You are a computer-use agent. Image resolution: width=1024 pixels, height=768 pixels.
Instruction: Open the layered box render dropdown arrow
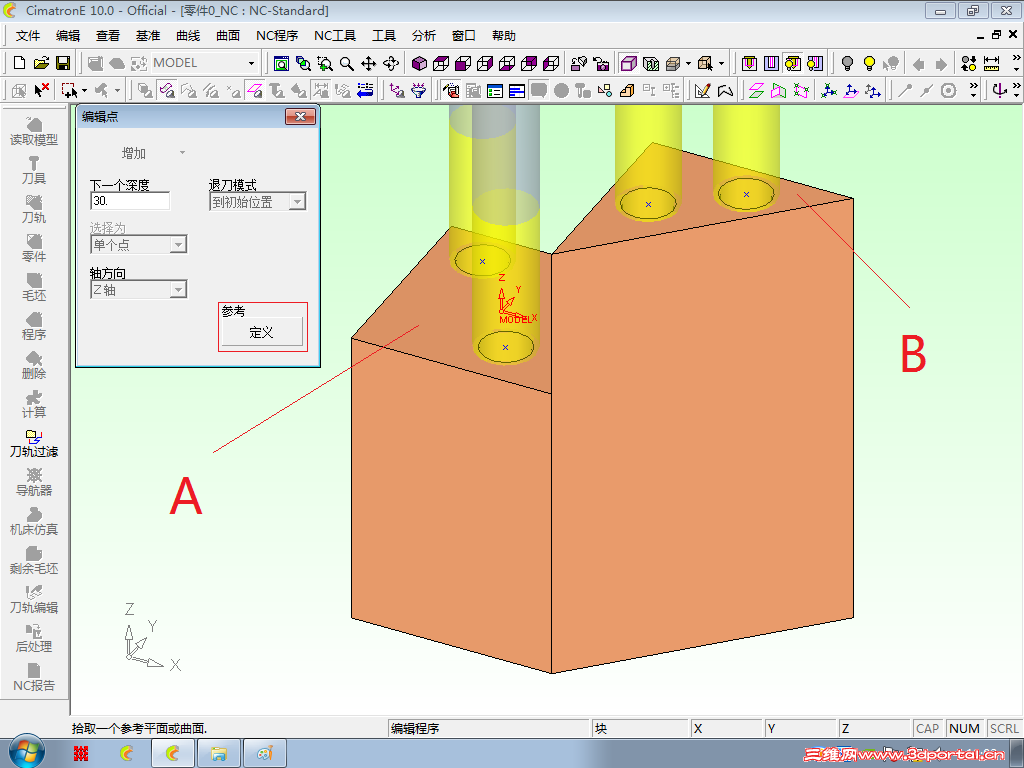(688, 63)
